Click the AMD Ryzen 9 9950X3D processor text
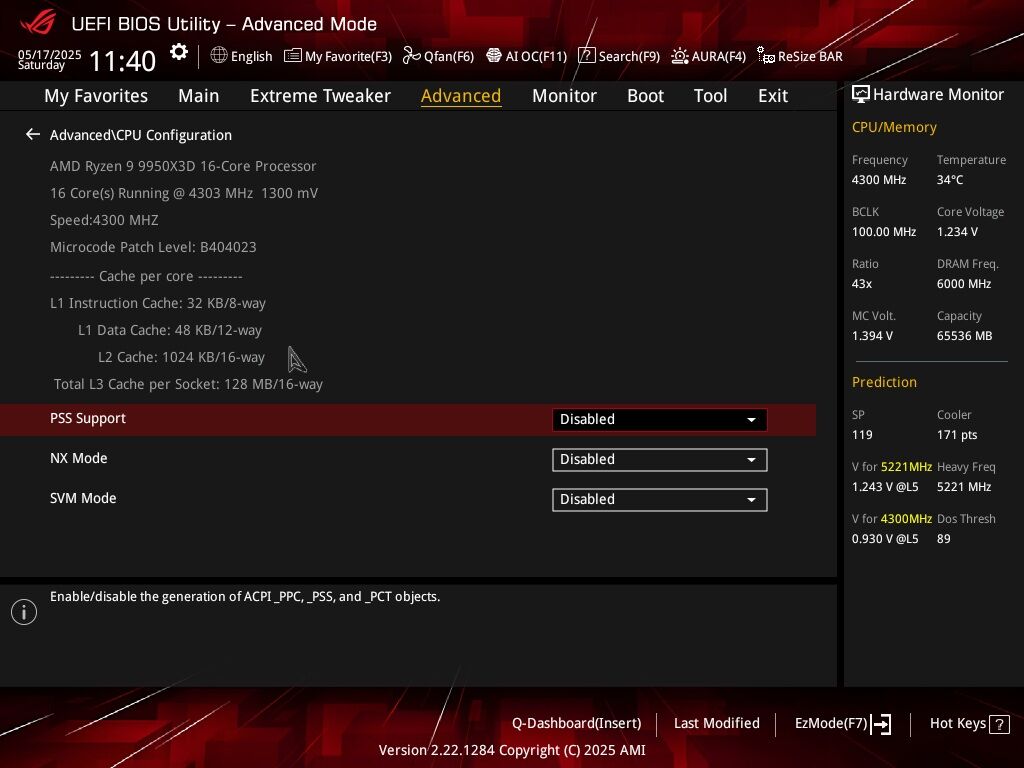Screen dimensions: 1024x768 (x=183, y=166)
